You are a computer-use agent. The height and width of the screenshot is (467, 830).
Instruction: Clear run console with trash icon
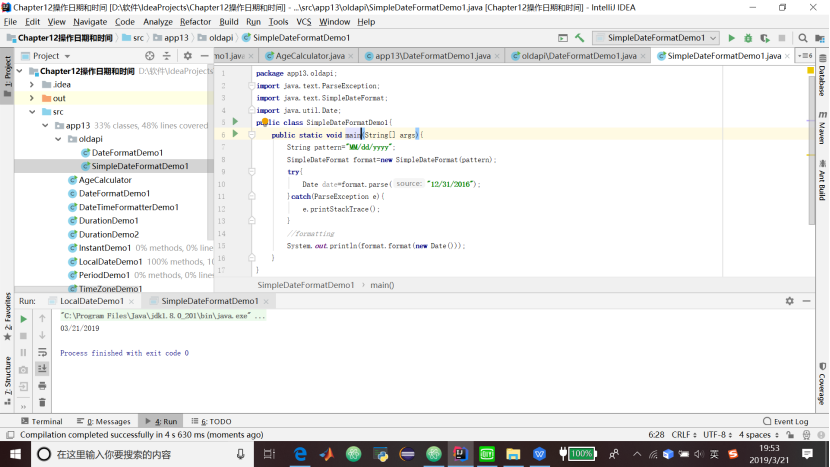[42, 402]
